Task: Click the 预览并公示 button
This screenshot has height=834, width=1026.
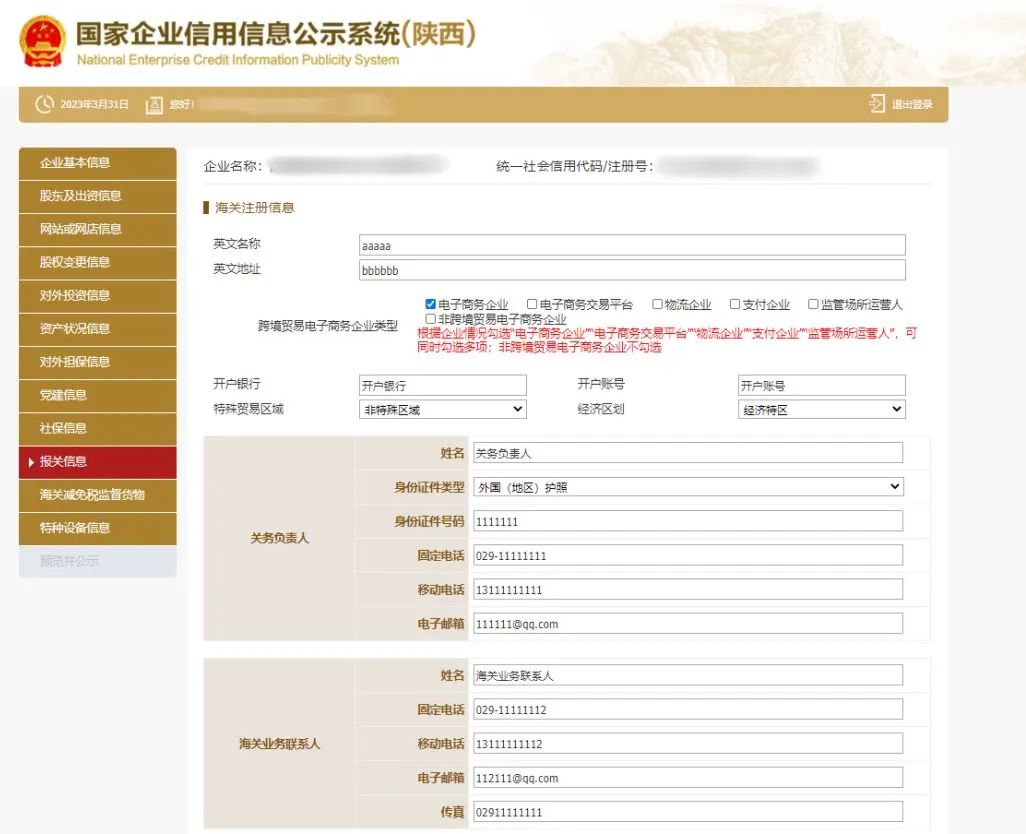Action: (98, 561)
